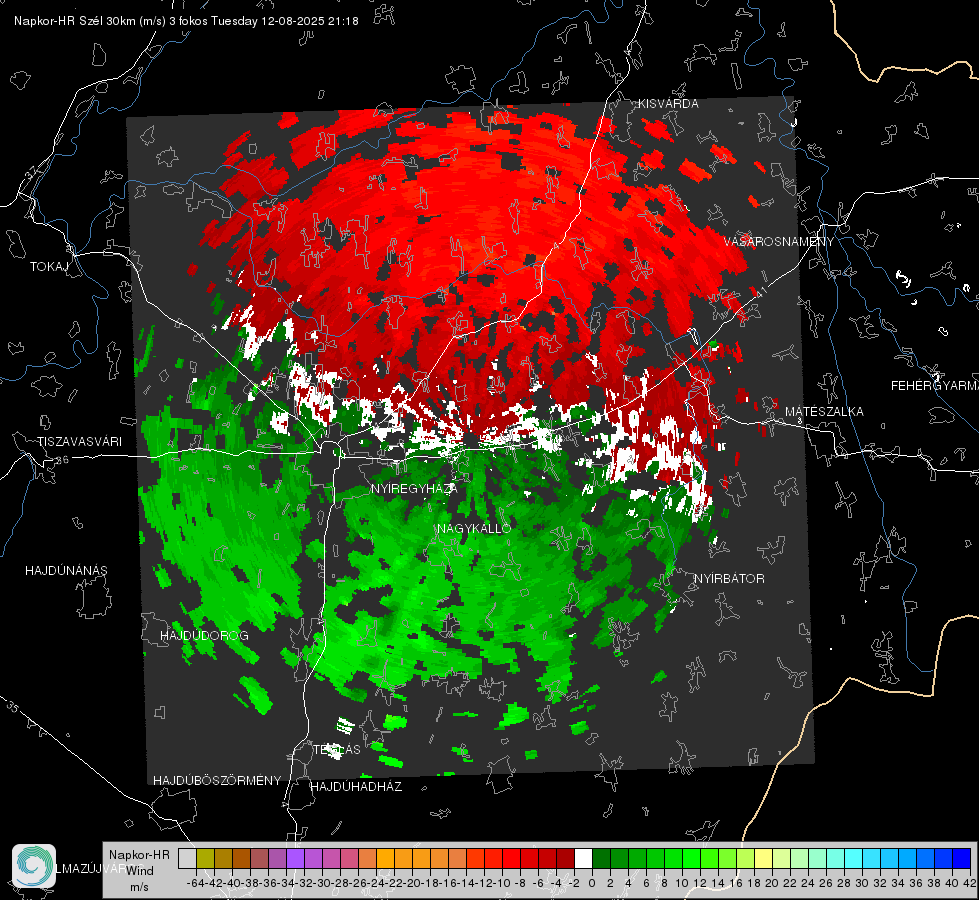Click the HAJDÚDOROG city label

204,636
